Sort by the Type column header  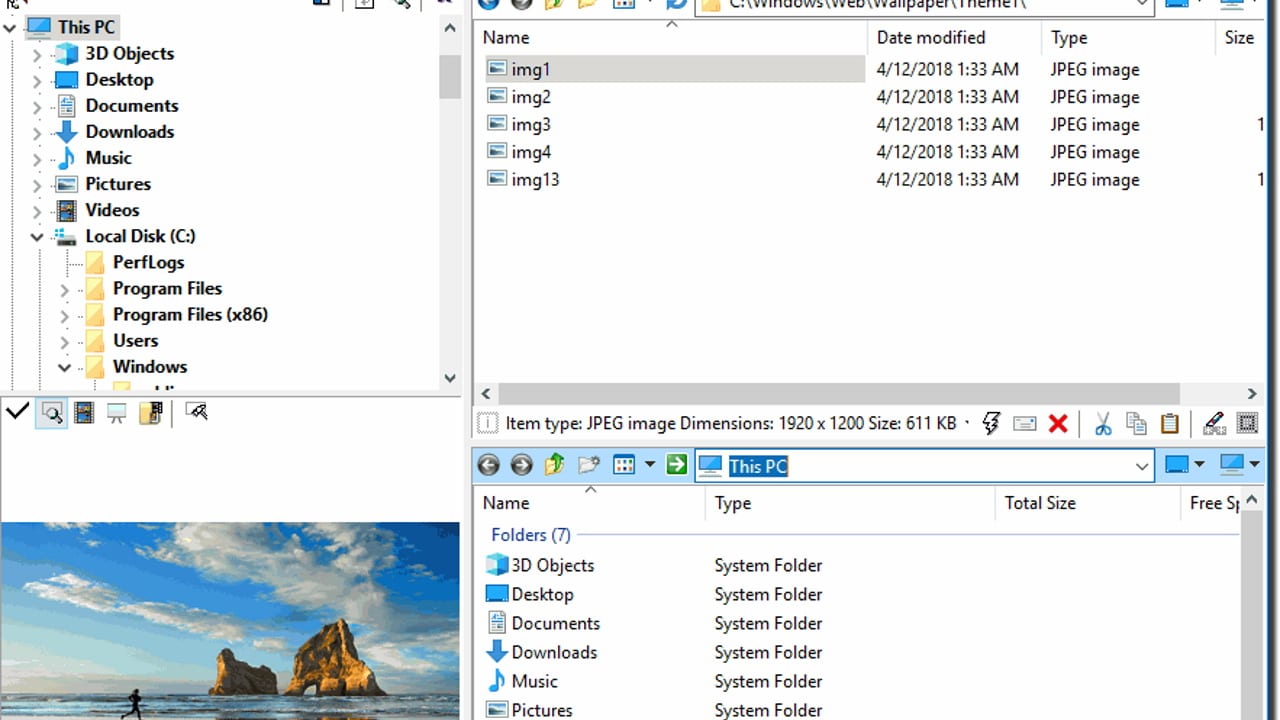tap(1069, 37)
